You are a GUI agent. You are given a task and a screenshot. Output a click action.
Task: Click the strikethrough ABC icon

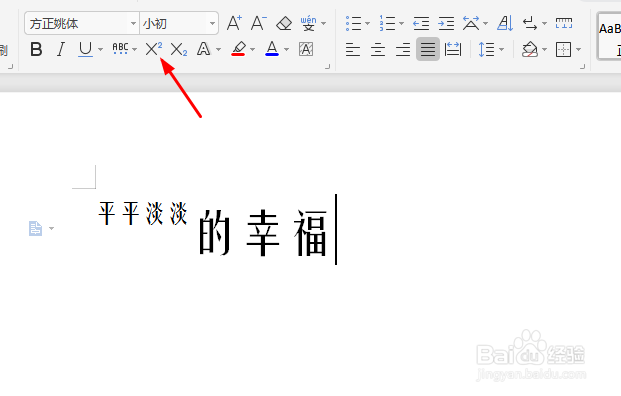(x=120, y=49)
